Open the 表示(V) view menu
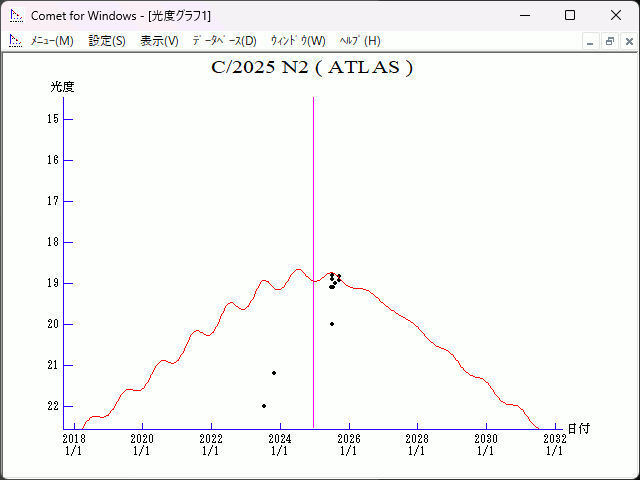Image resolution: width=640 pixels, height=480 pixels. pos(159,41)
